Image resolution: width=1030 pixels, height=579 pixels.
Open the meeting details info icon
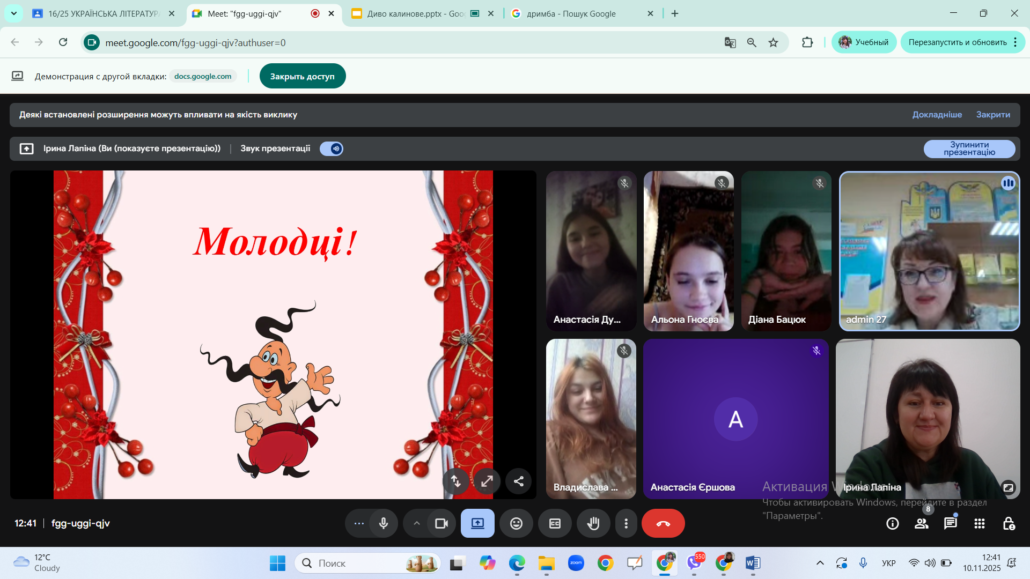point(892,523)
